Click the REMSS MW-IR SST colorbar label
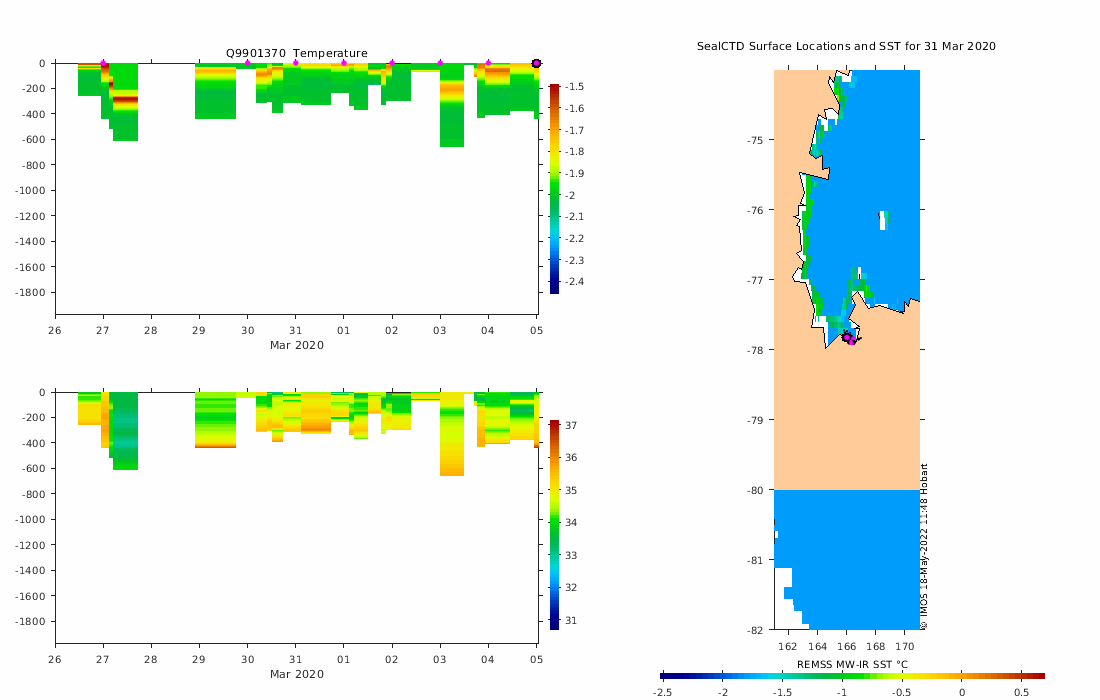The height and width of the screenshot is (700, 1100). click(852, 664)
